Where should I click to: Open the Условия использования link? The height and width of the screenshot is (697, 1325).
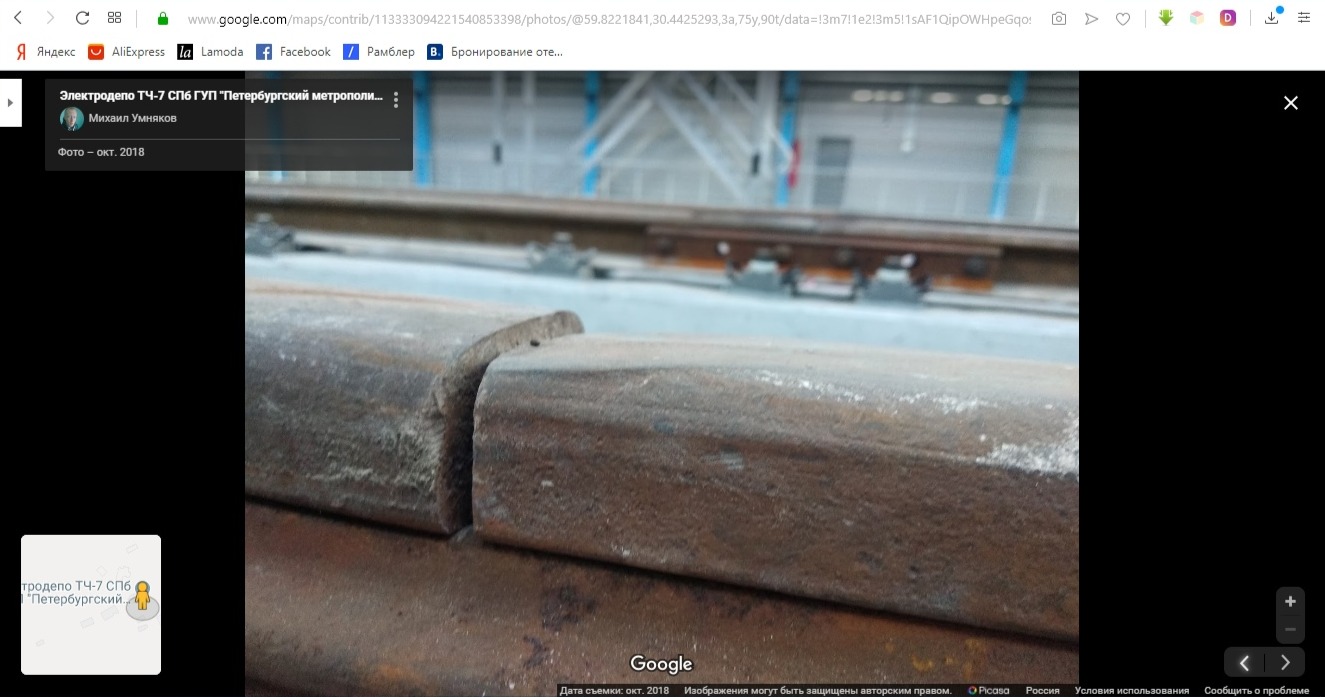(x=1131, y=690)
